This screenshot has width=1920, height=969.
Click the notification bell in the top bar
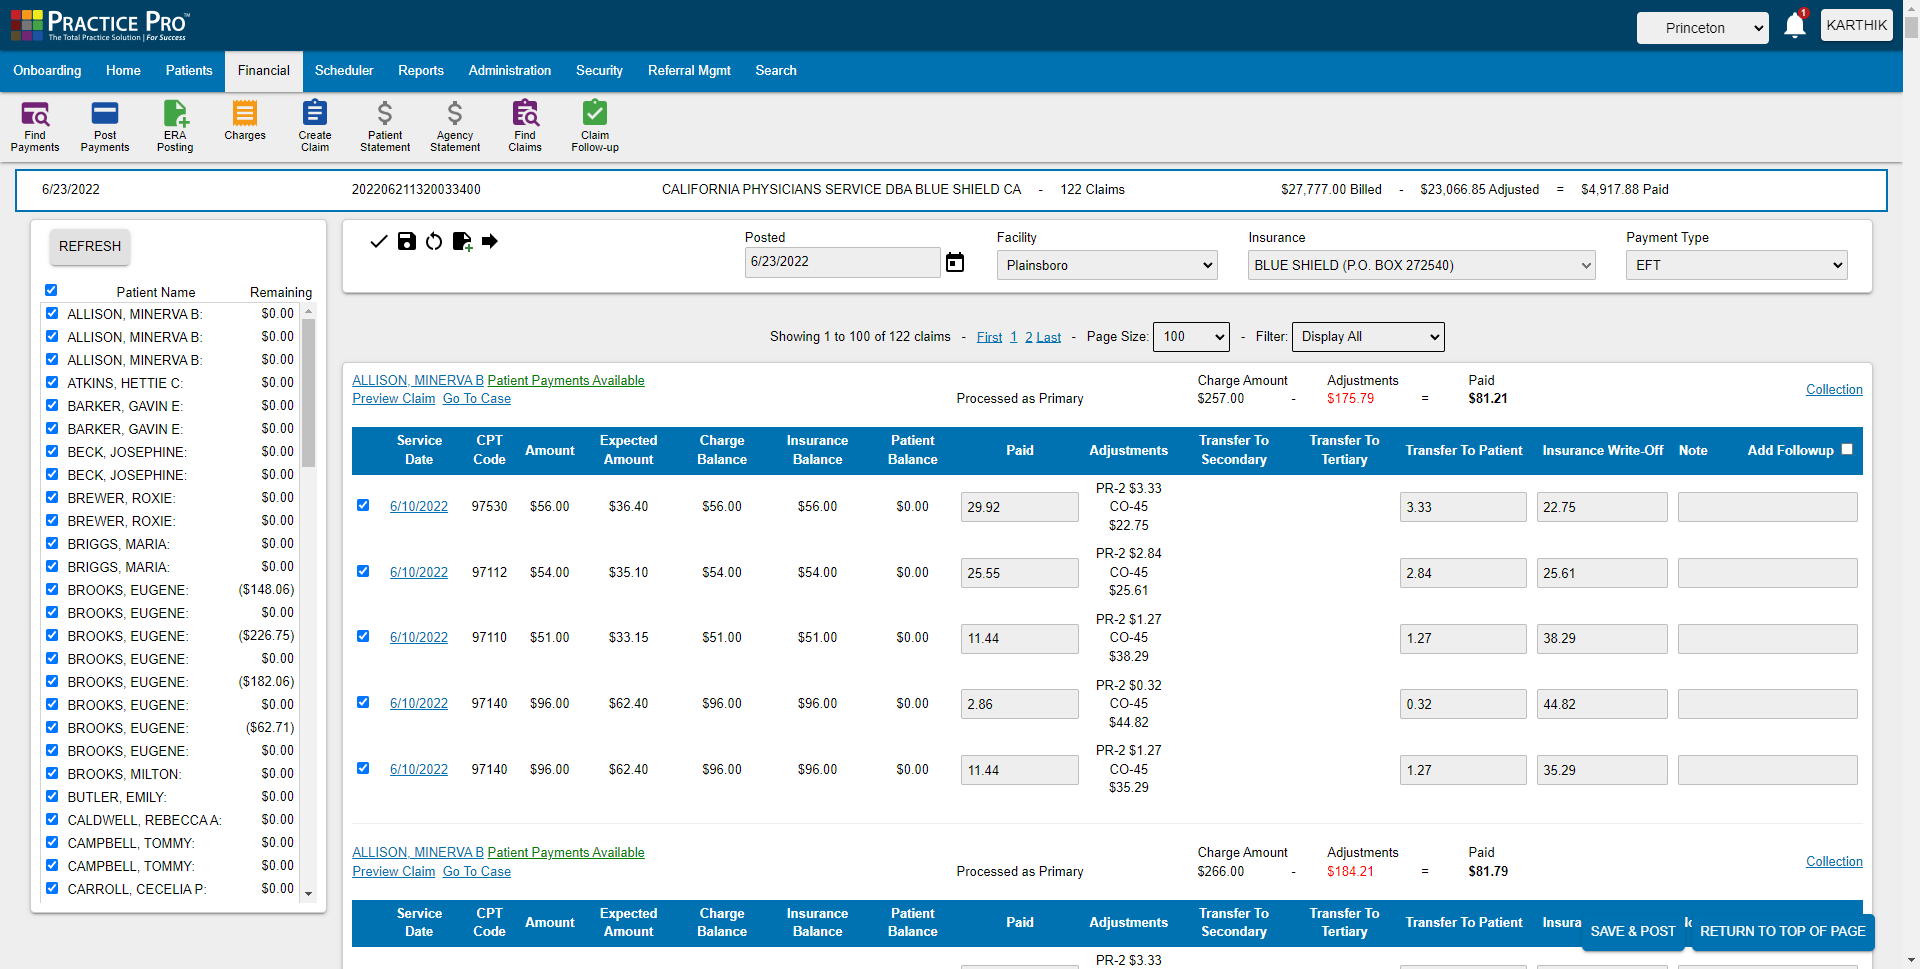coord(1793,25)
